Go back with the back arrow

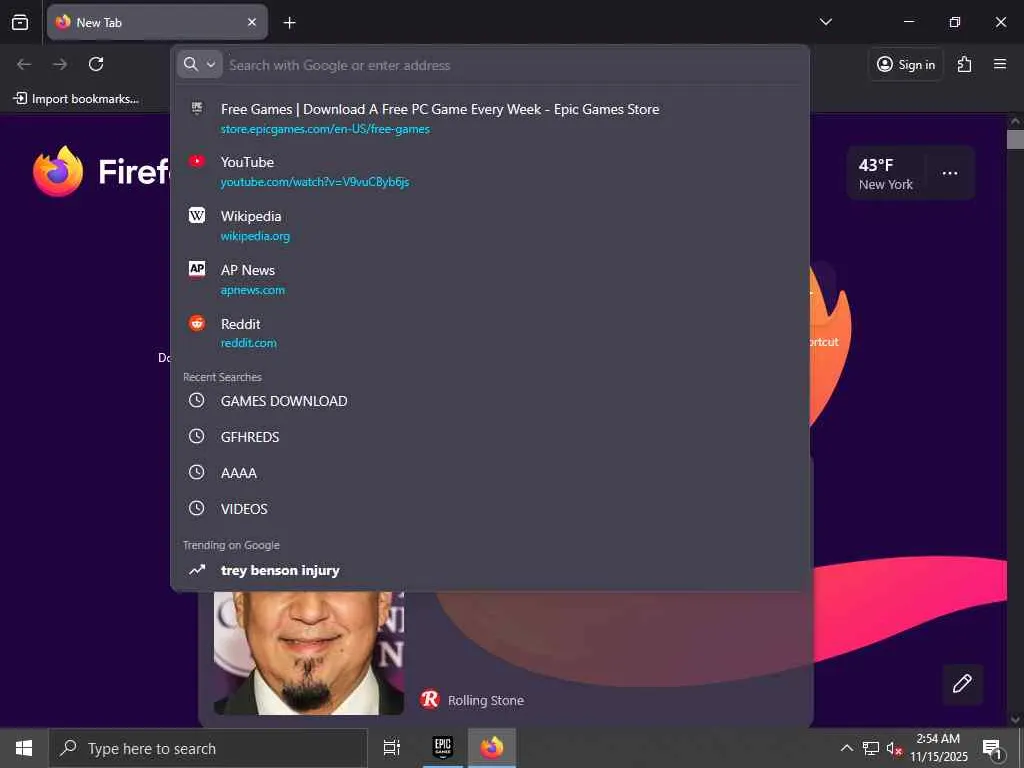pos(24,64)
